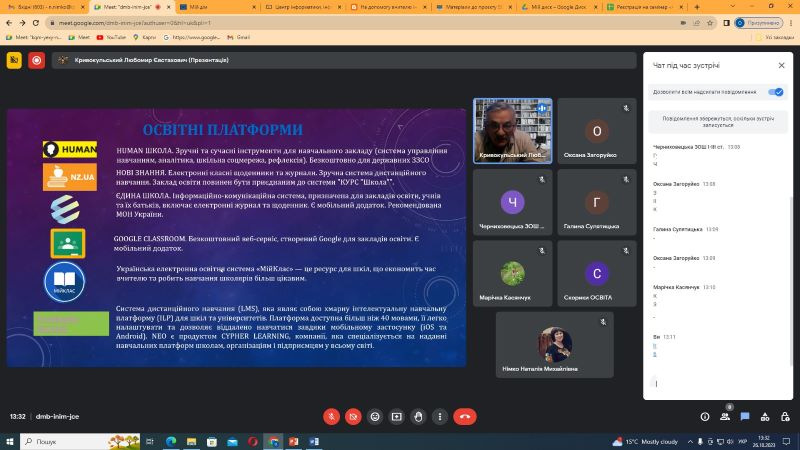Select the Німко Наталія Михайлівна self-view tile

pyautogui.click(x=555, y=345)
